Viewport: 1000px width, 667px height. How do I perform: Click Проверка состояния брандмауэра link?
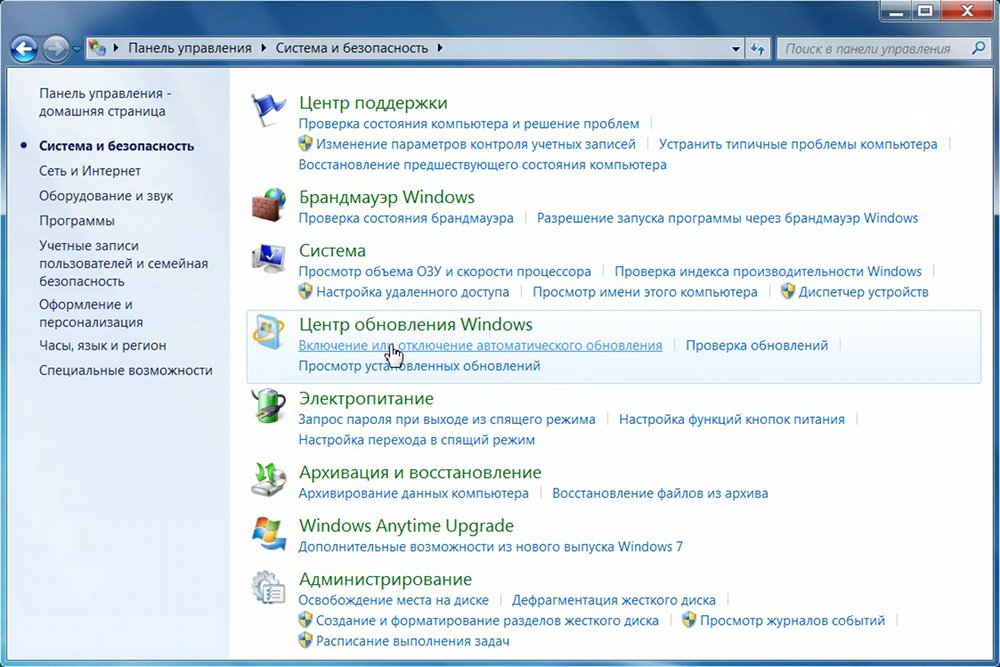(x=406, y=218)
